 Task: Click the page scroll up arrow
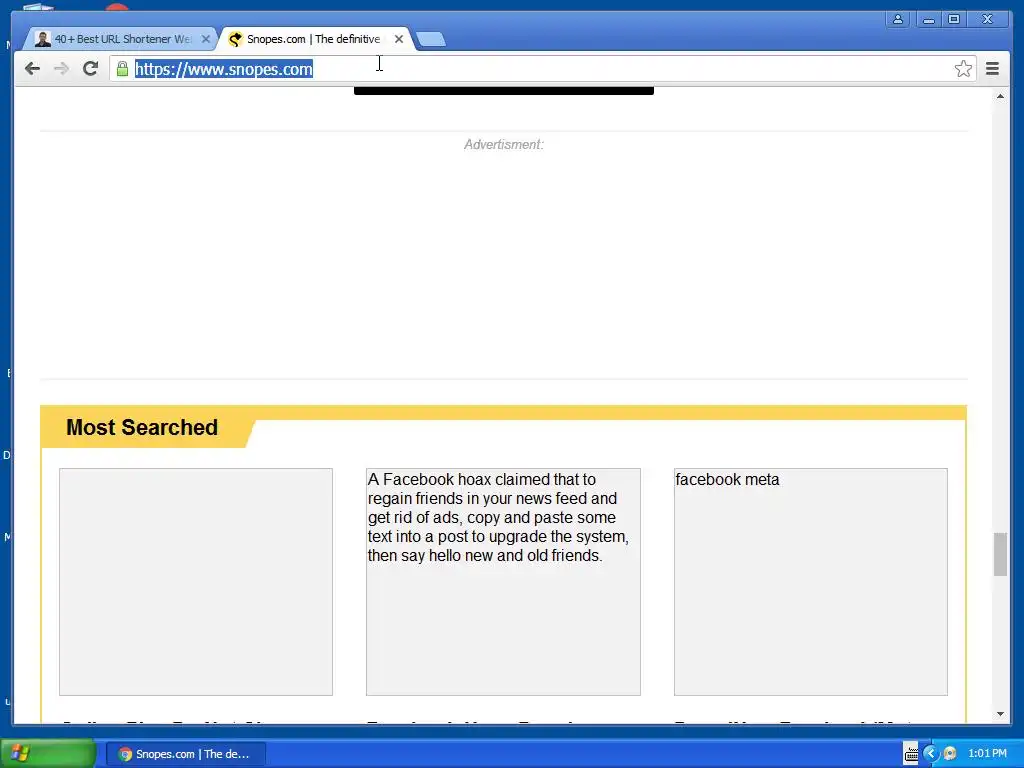[1000, 96]
